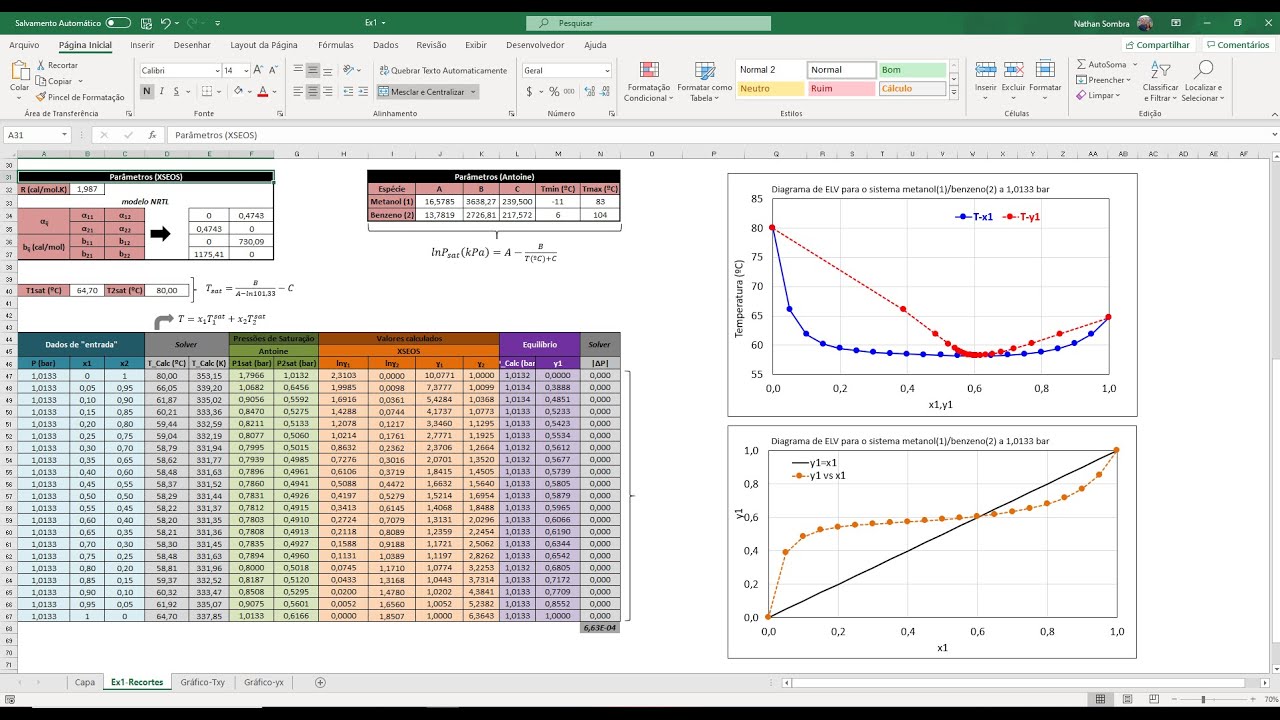1280x720 pixels.
Task: Apply the Bom green cell style
Action: coord(912,70)
